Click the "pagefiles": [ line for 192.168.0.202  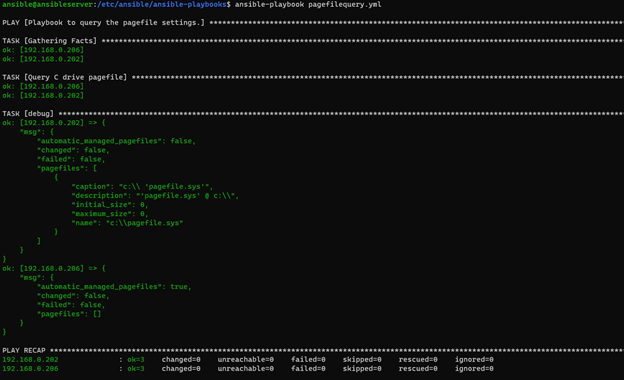[67, 168]
